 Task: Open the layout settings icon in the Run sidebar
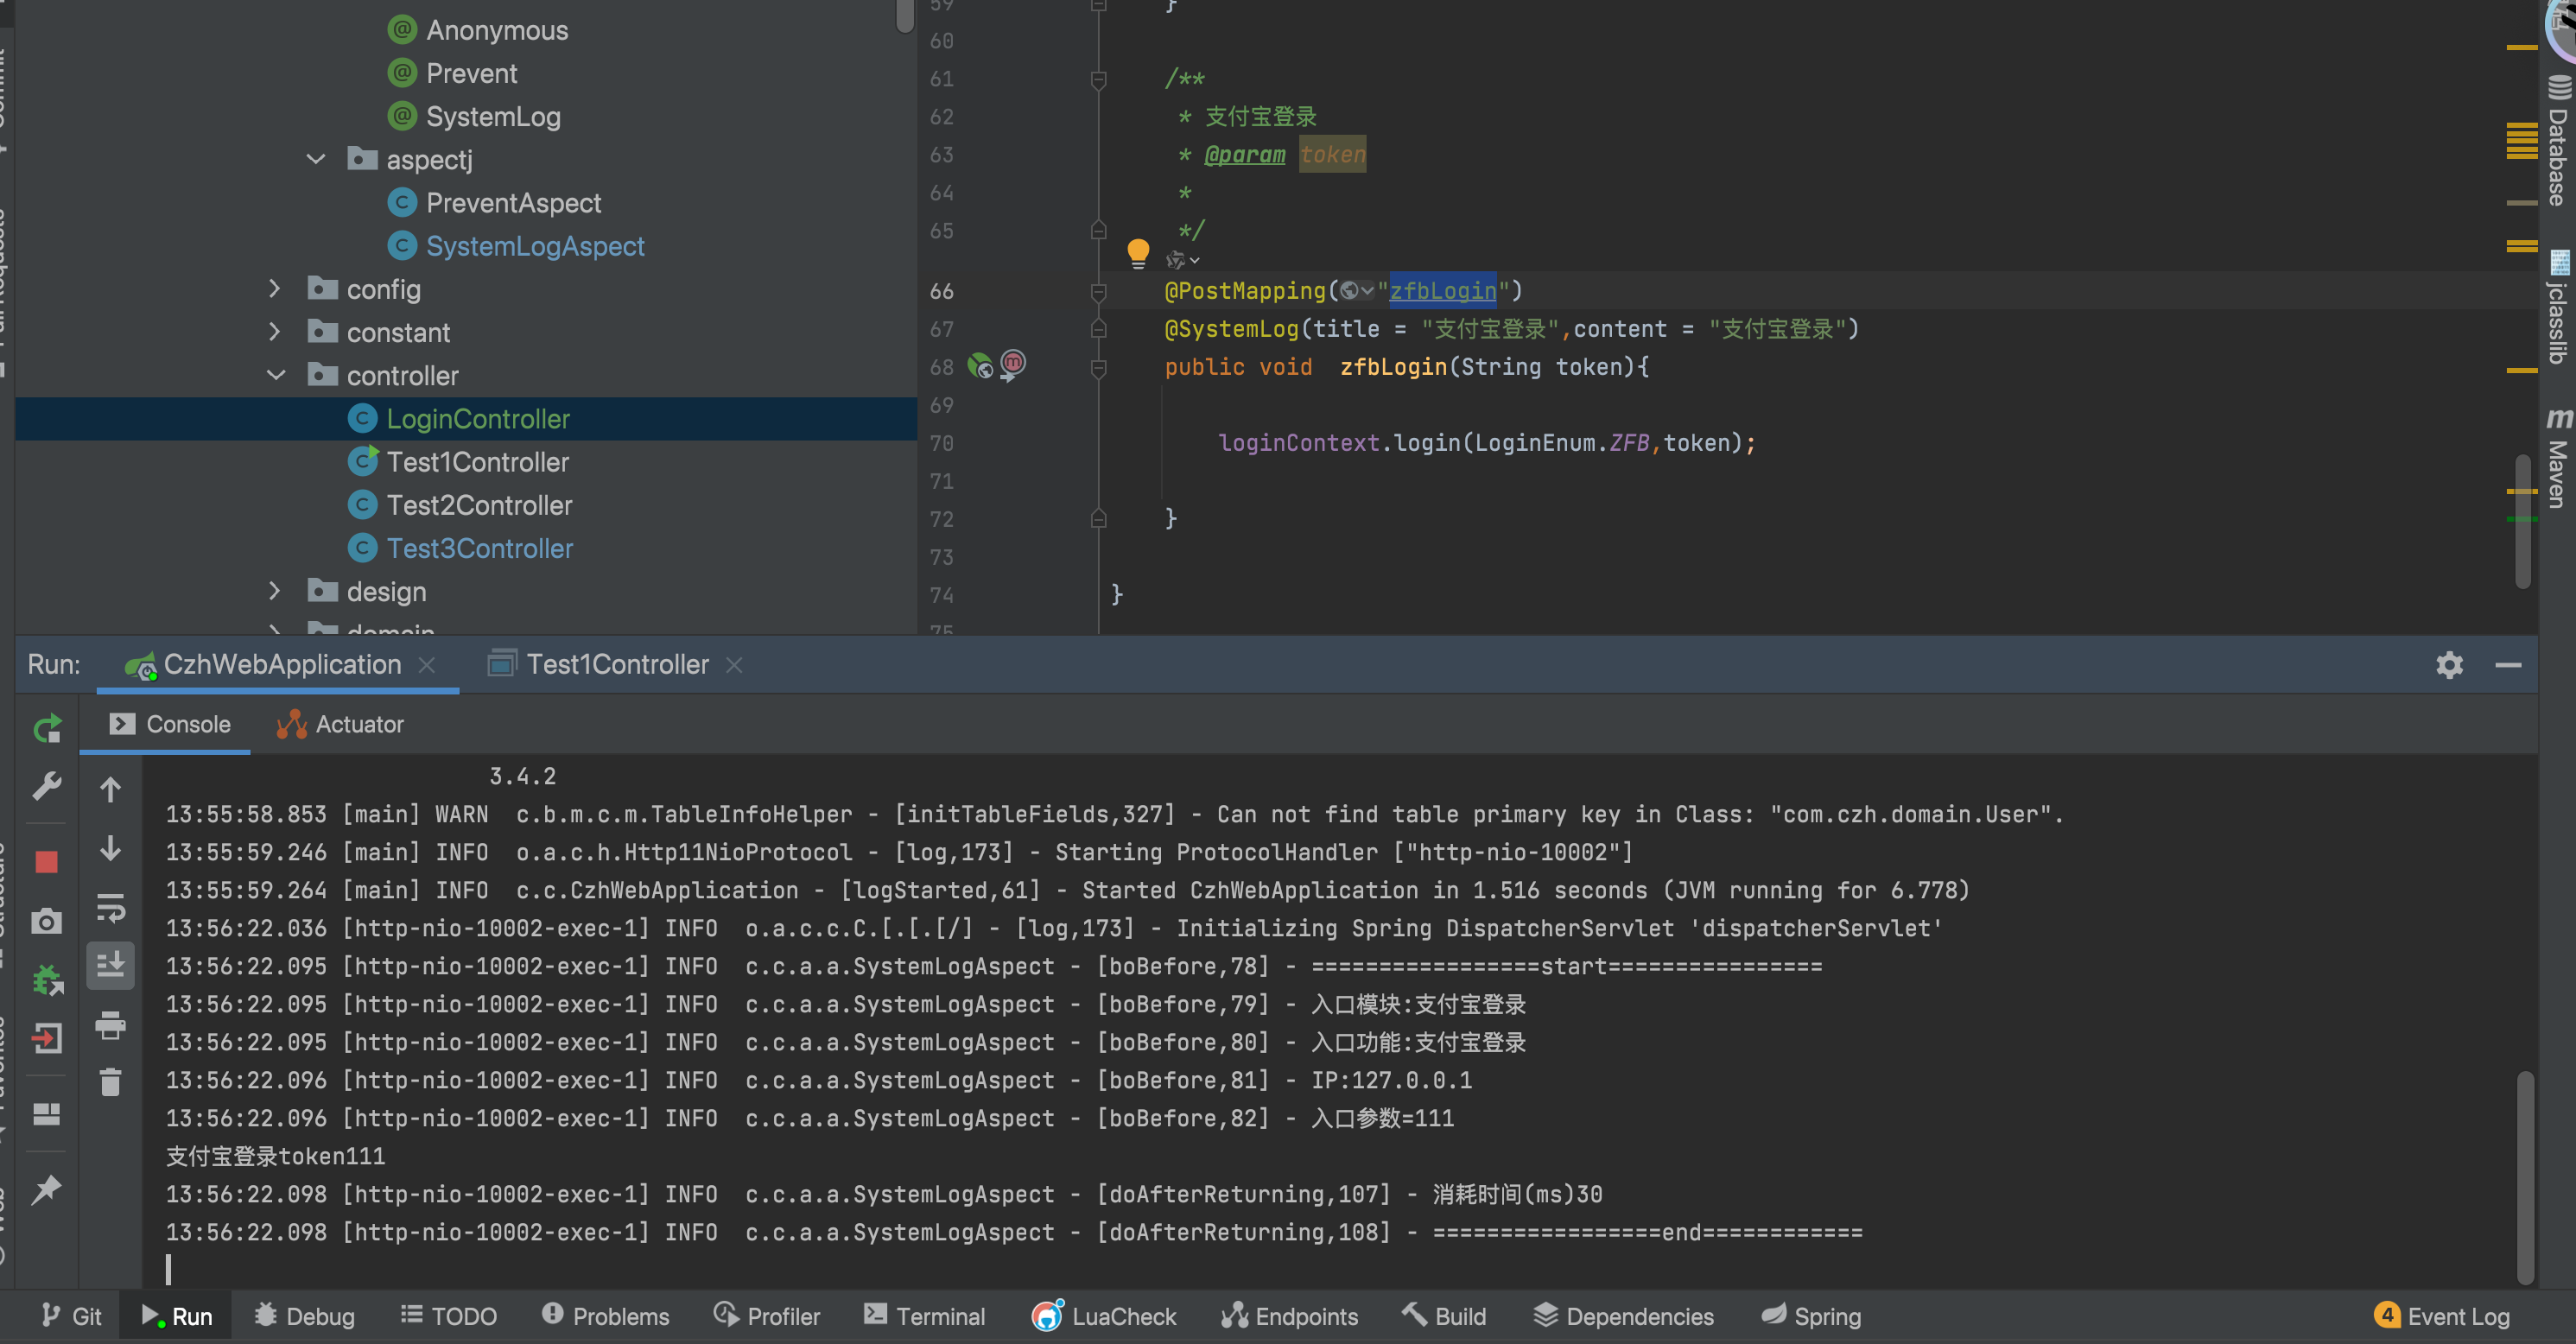[x=47, y=1113]
